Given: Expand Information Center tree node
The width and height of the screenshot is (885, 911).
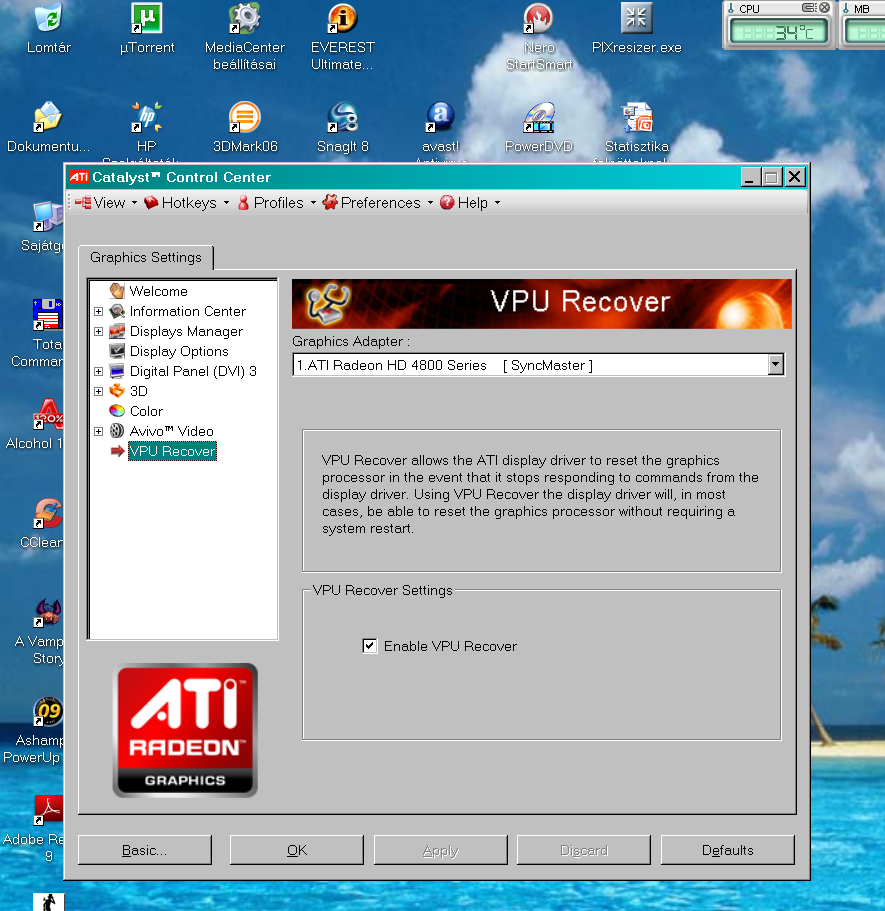Looking at the screenshot, I should (x=98, y=311).
